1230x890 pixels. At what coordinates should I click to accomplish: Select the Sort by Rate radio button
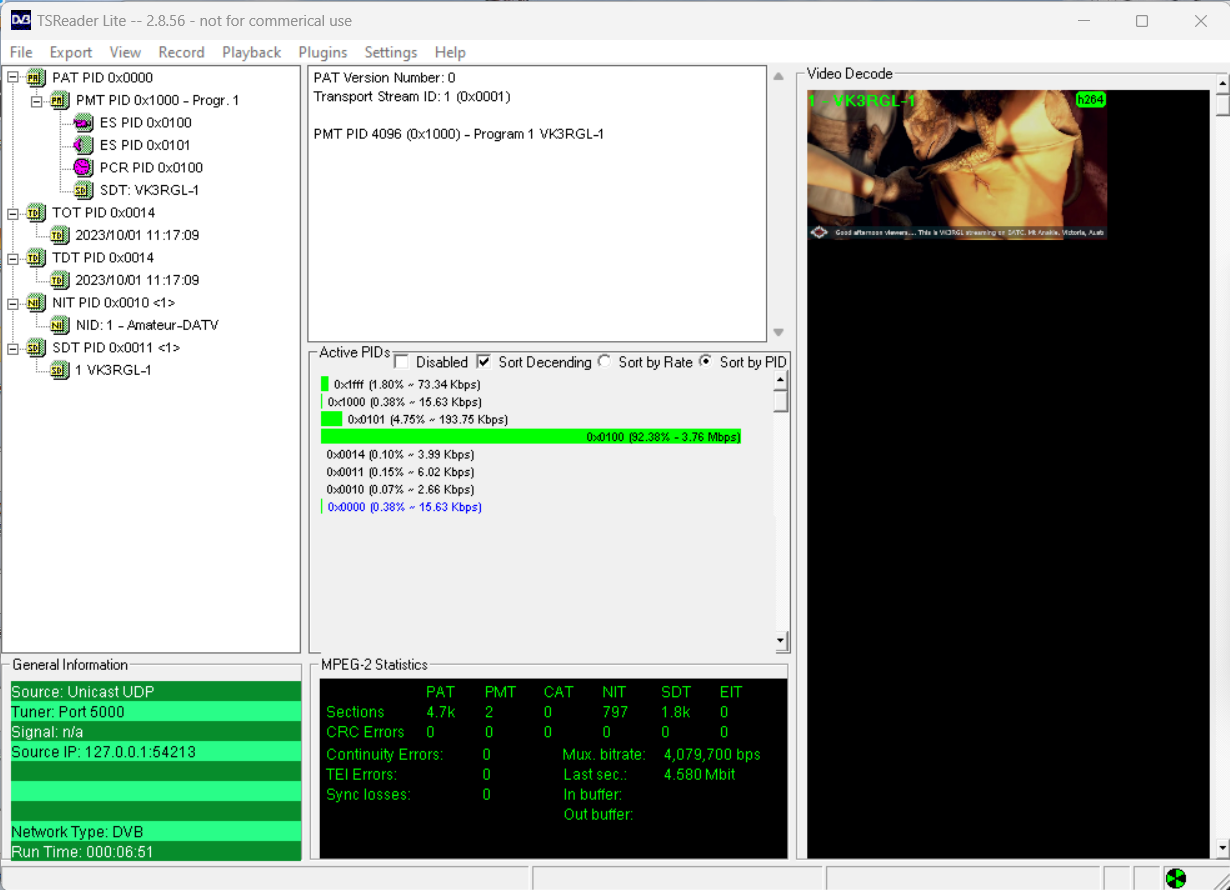click(x=602, y=362)
